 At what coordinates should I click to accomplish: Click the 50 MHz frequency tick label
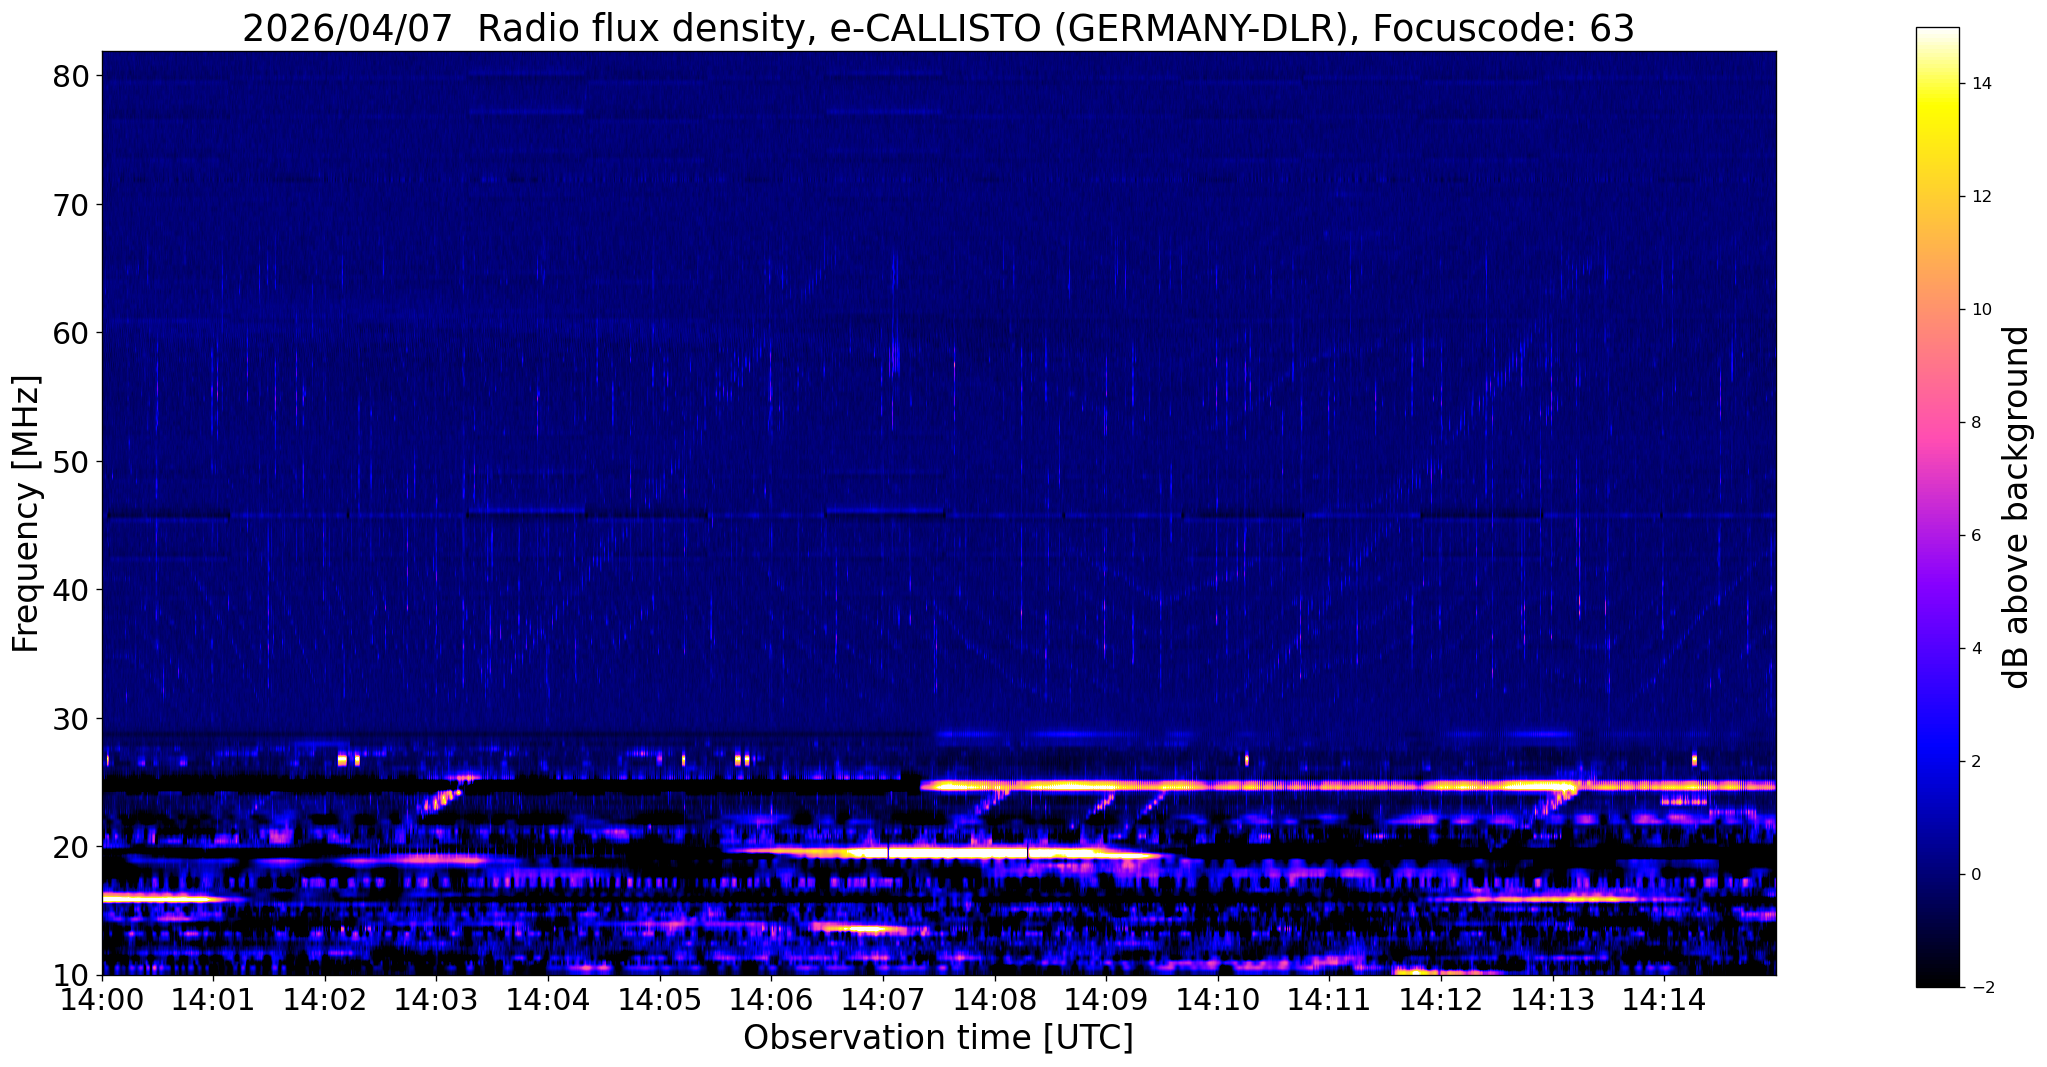[x=71, y=462]
